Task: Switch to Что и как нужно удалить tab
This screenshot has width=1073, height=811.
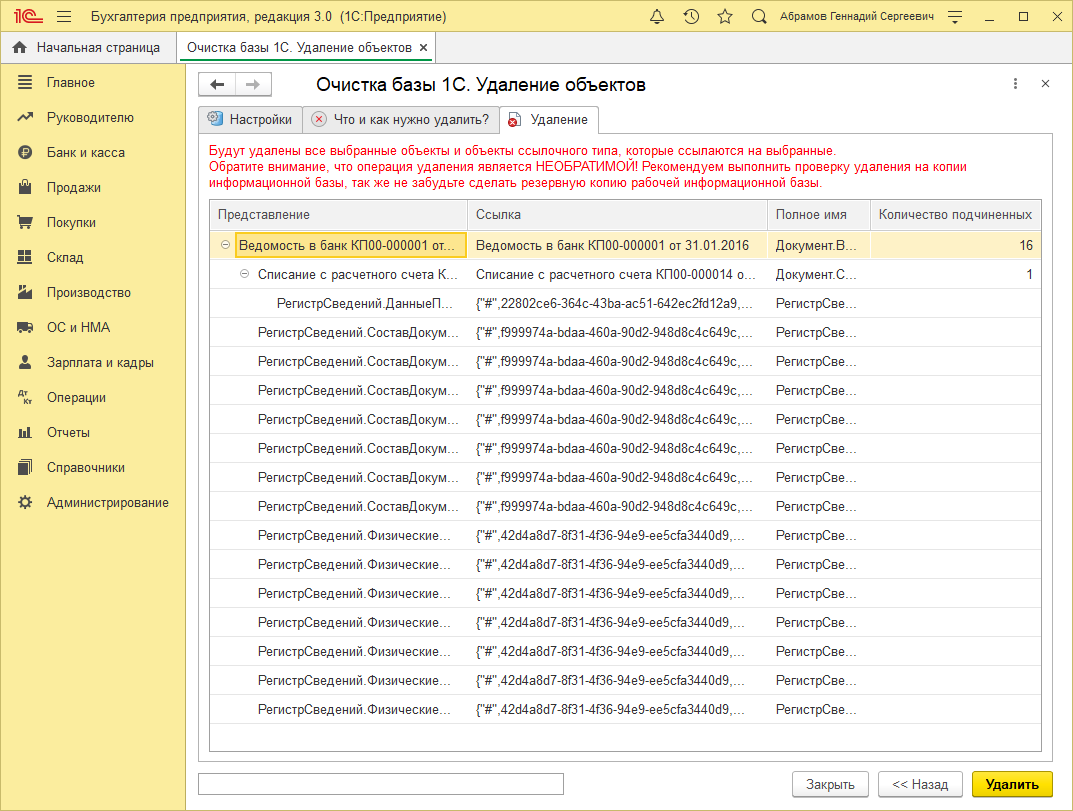Action: pyautogui.click(x=400, y=120)
